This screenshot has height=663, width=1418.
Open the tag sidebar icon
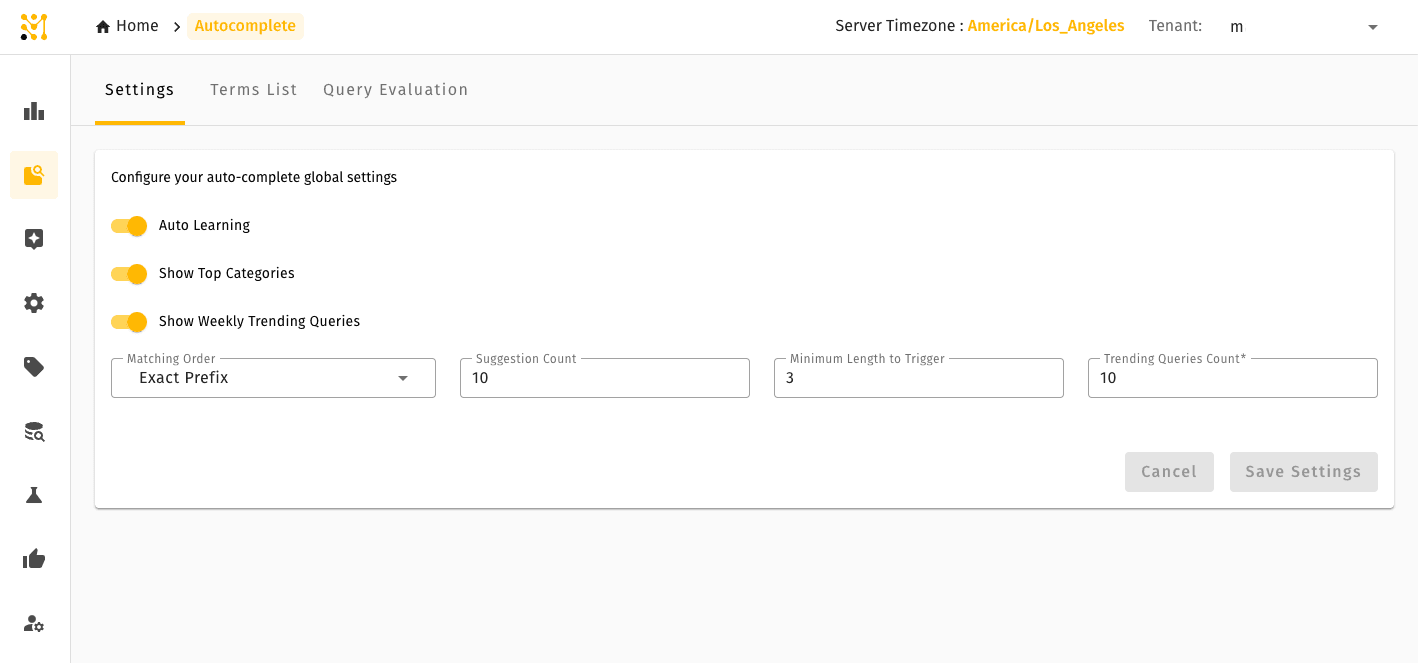coord(34,367)
